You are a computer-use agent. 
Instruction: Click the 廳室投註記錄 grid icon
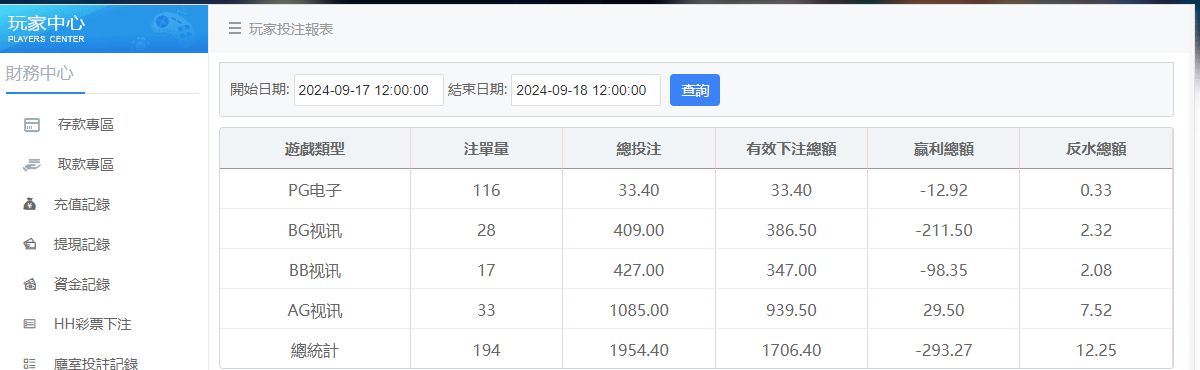click(x=30, y=364)
